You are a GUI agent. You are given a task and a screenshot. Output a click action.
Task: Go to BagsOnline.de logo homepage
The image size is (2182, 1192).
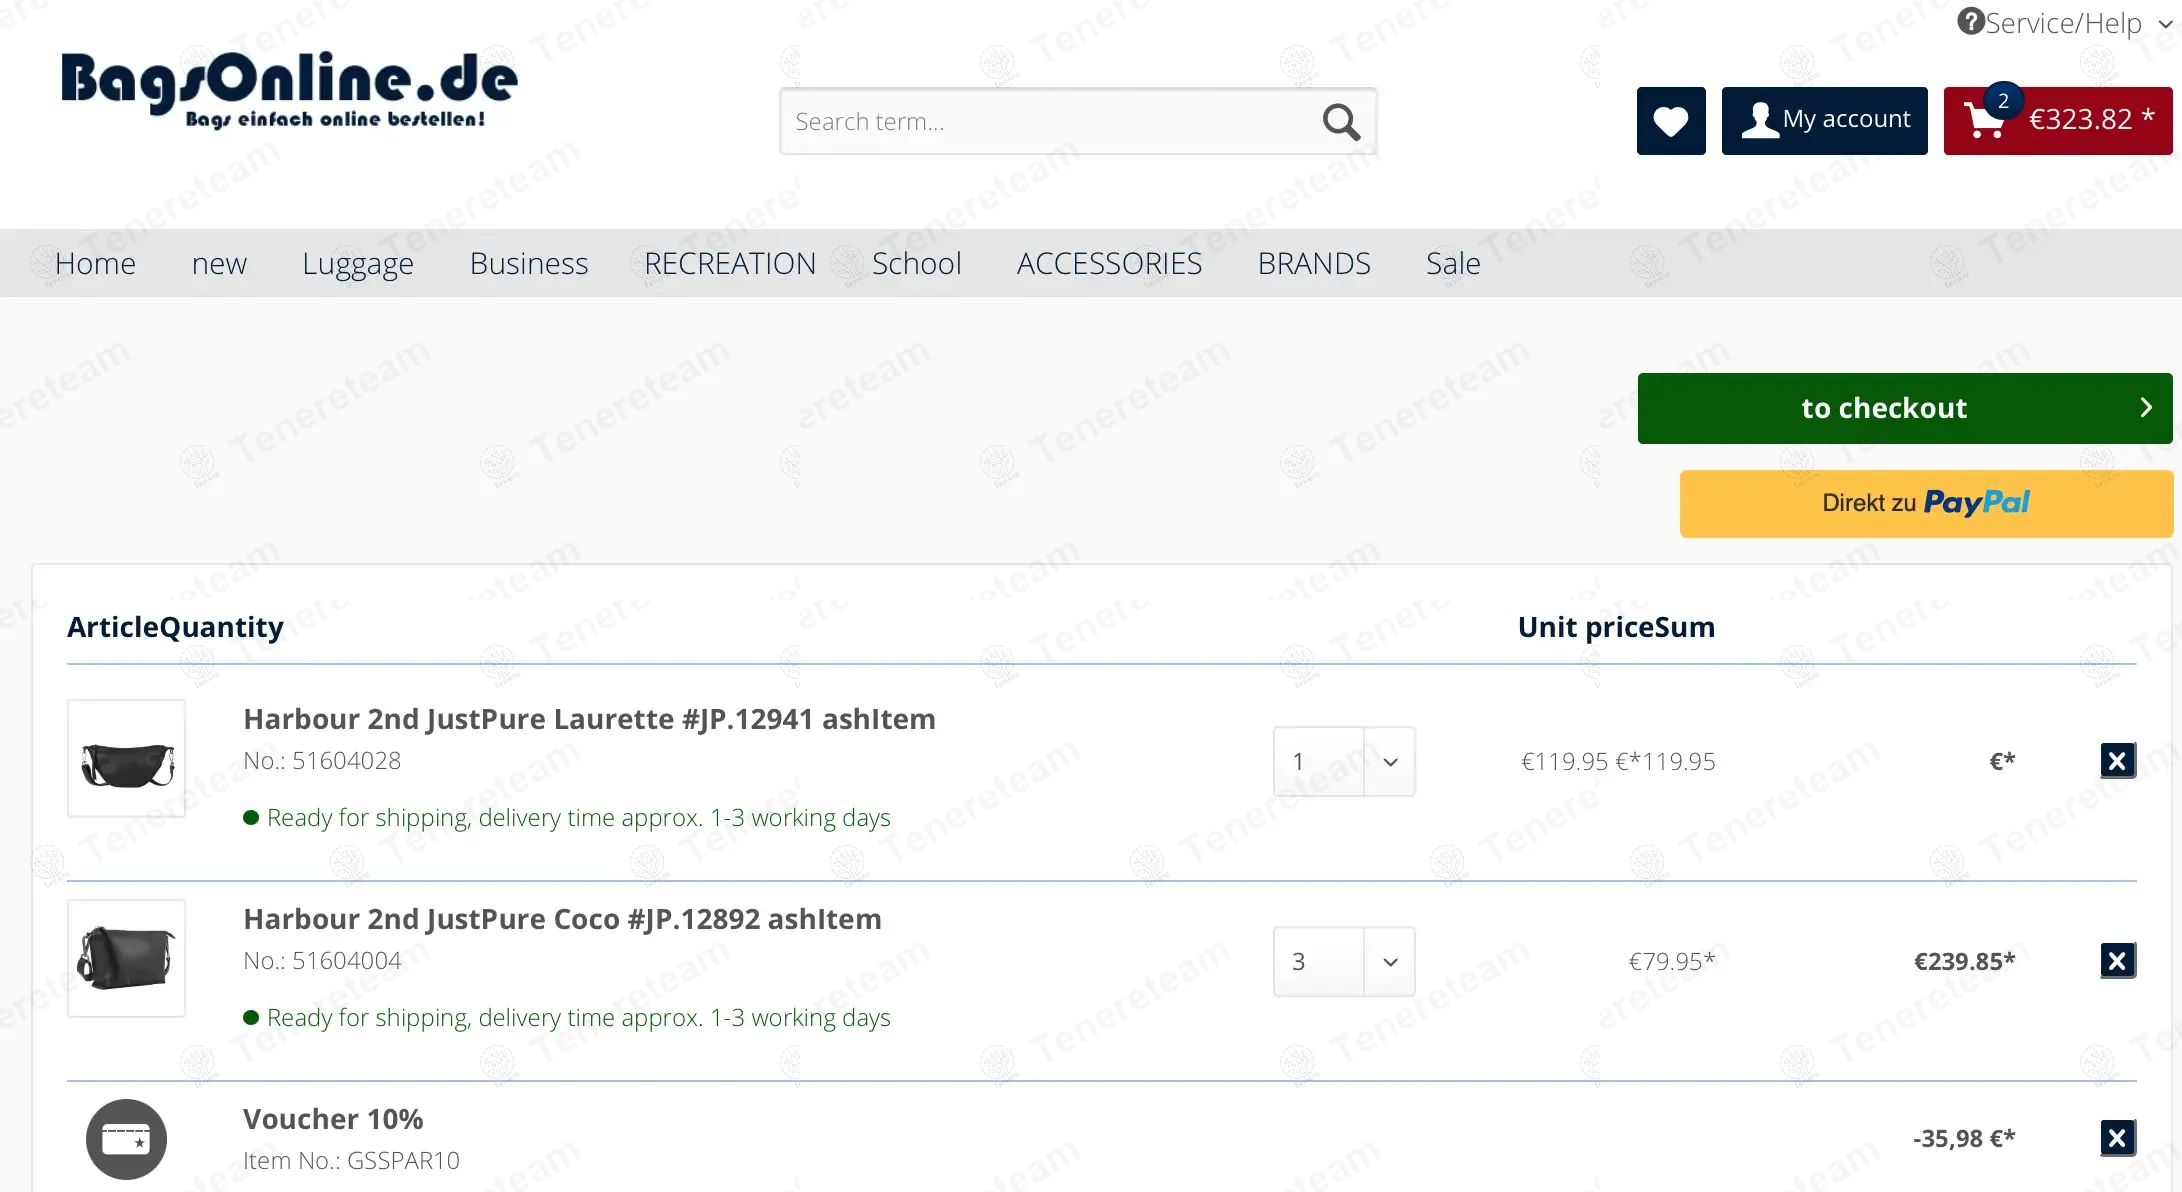tap(289, 90)
